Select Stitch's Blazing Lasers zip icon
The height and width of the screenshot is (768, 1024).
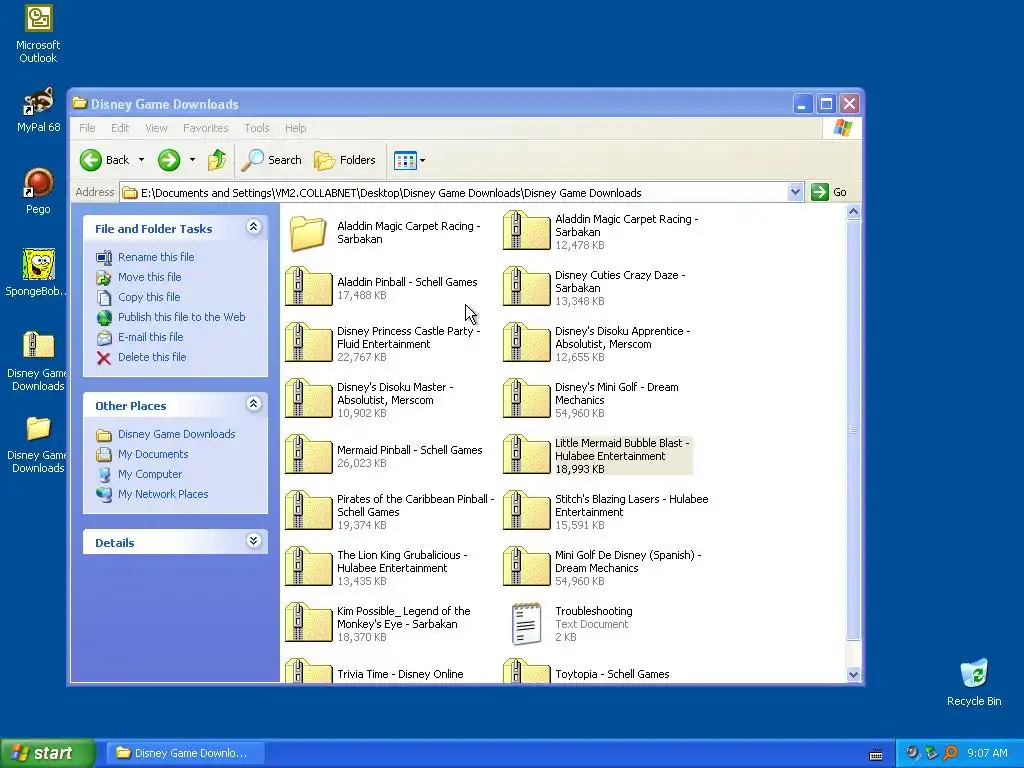[526, 510]
